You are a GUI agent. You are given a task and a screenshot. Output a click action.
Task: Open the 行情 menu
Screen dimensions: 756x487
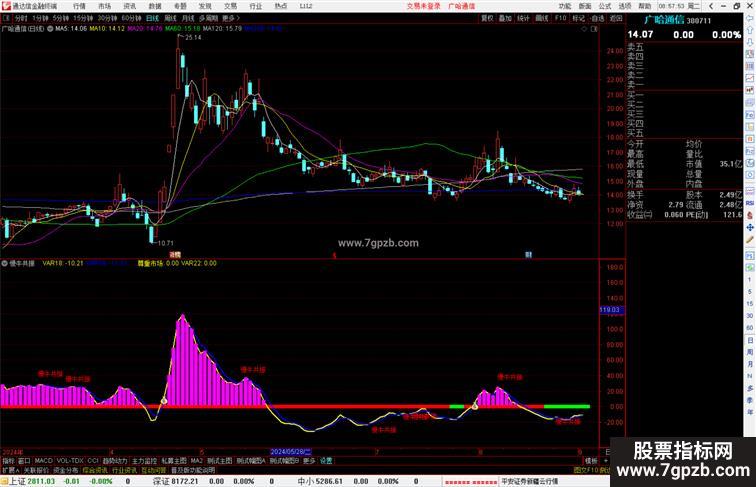(79, 6)
